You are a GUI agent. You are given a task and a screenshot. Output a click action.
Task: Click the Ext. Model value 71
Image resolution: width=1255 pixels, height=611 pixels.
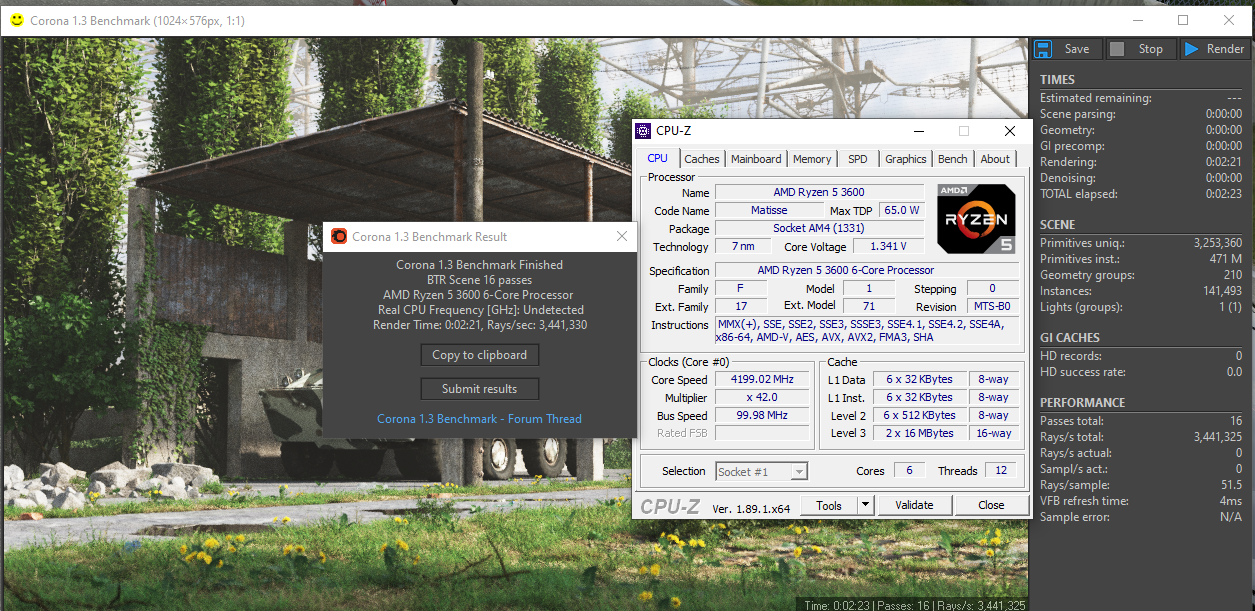867,307
